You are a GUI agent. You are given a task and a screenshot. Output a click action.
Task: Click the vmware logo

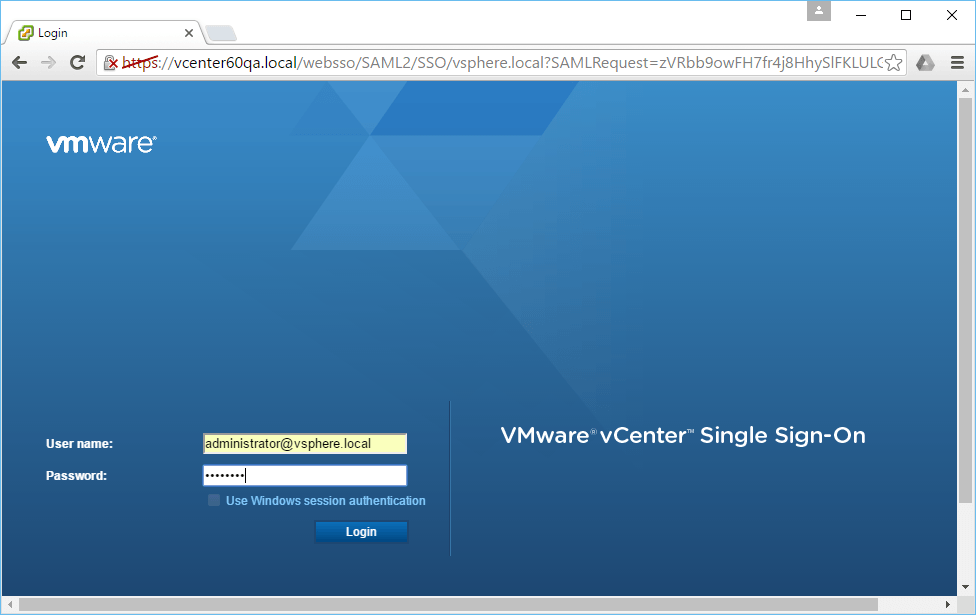101,144
